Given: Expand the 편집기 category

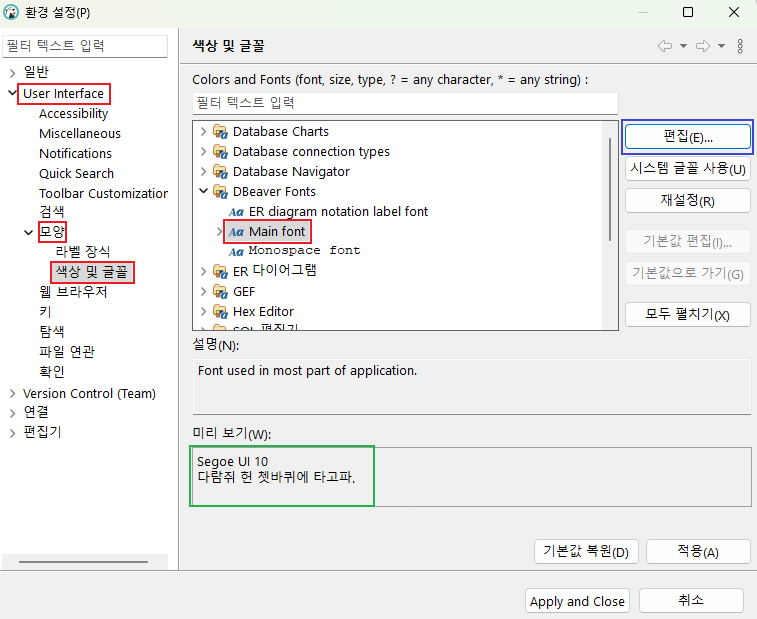Looking at the screenshot, I should pos(13,433).
